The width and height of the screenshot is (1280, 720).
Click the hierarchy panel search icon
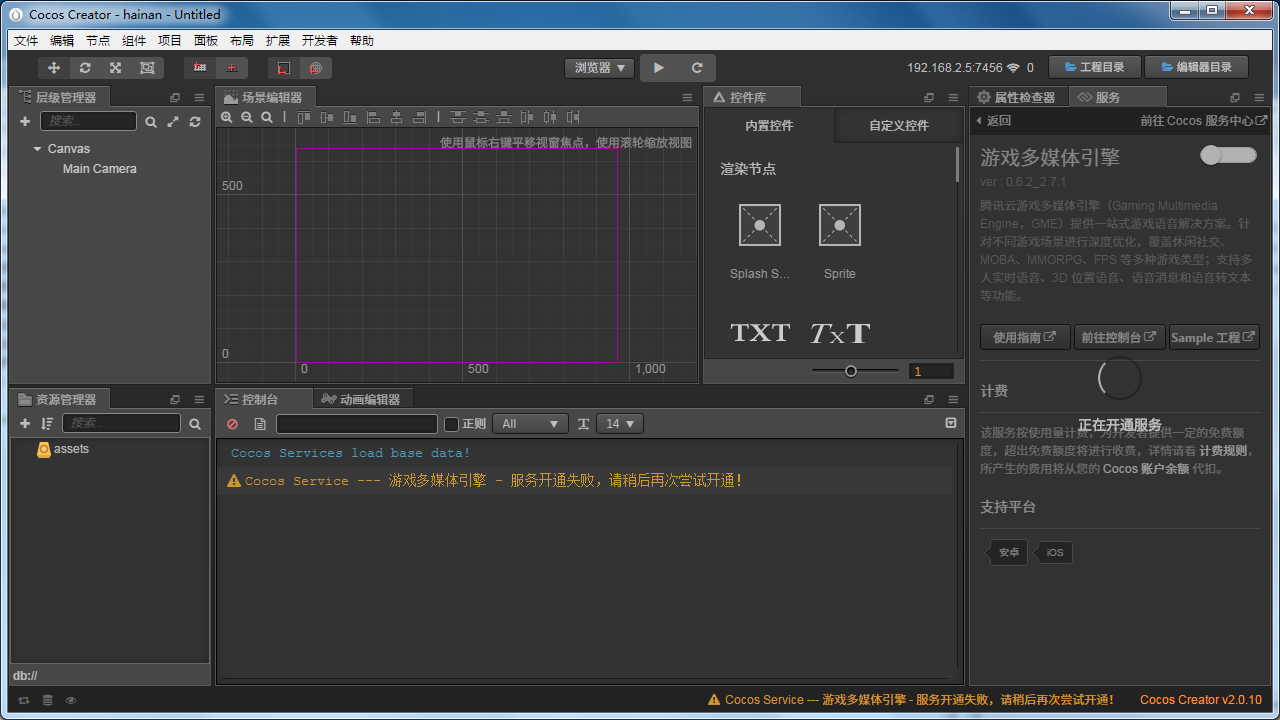pos(151,122)
